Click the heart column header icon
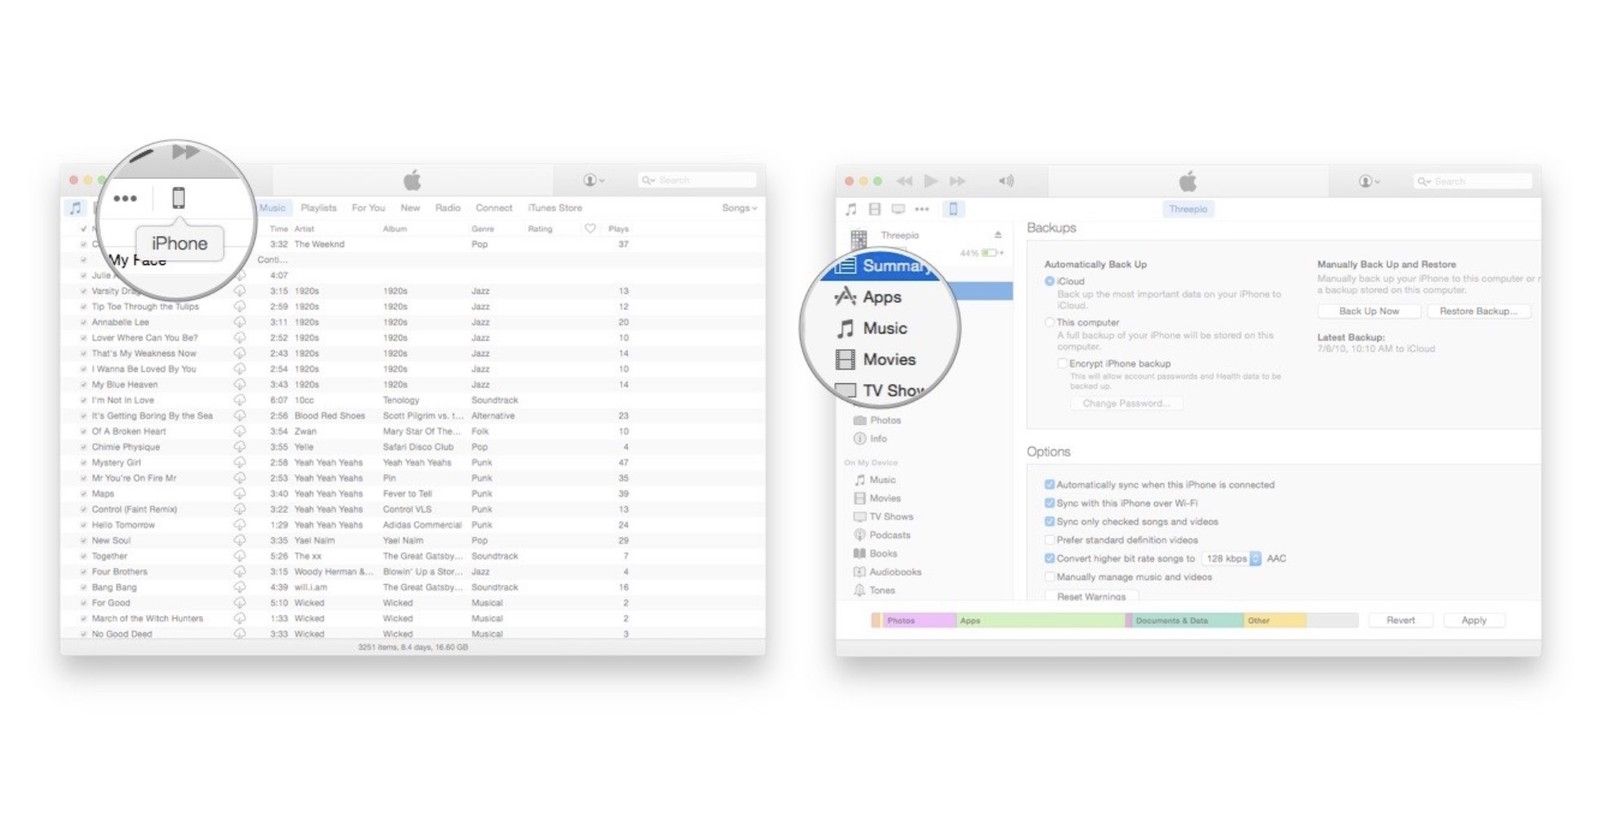 click(590, 229)
